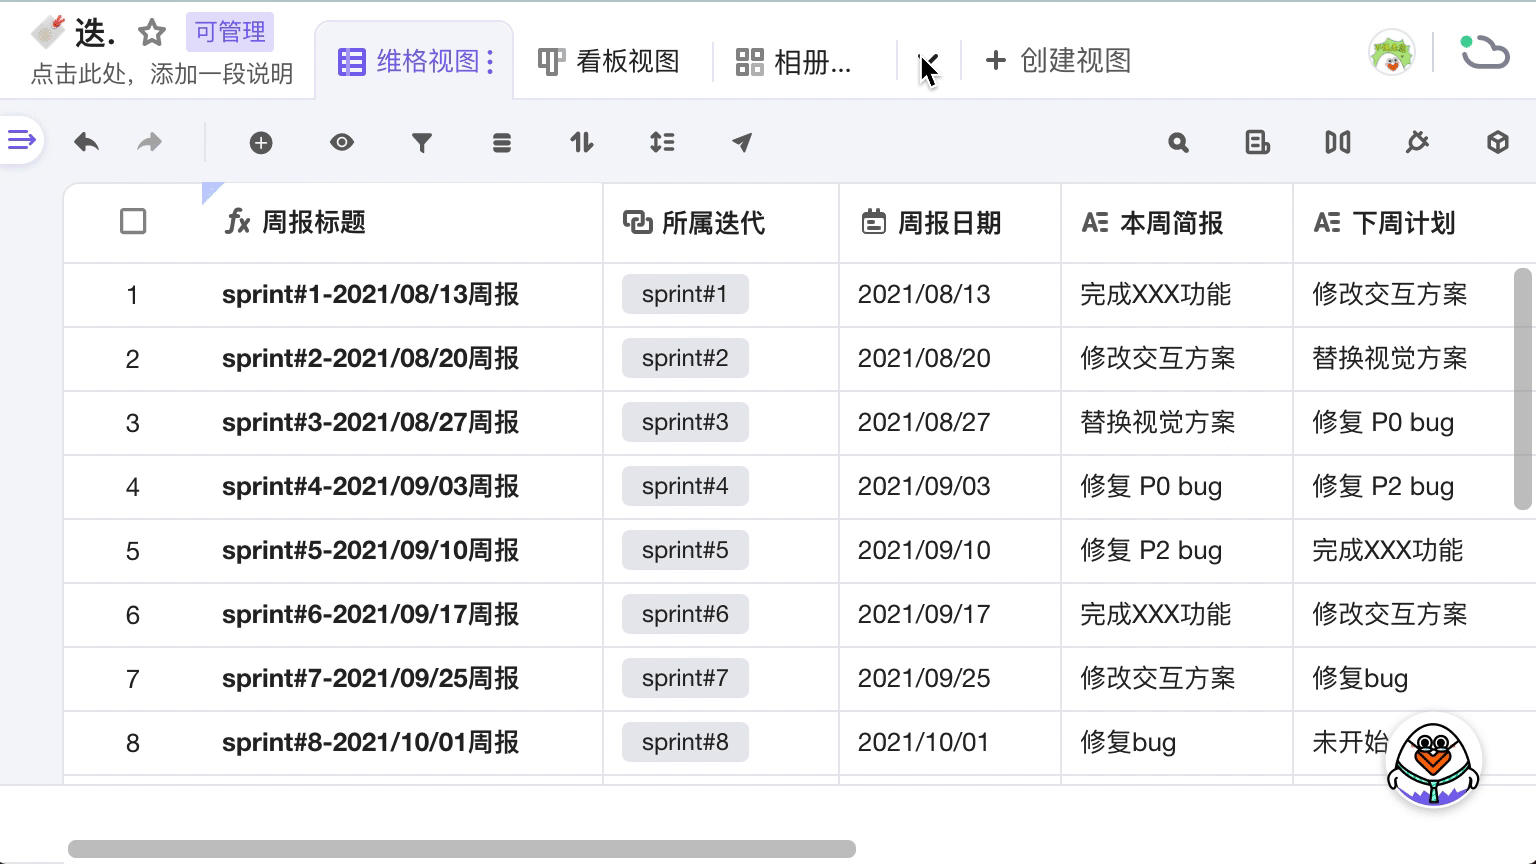1536x864 pixels.
Task: Expand the left sidebar panel
Action: click(x=21, y=140)
